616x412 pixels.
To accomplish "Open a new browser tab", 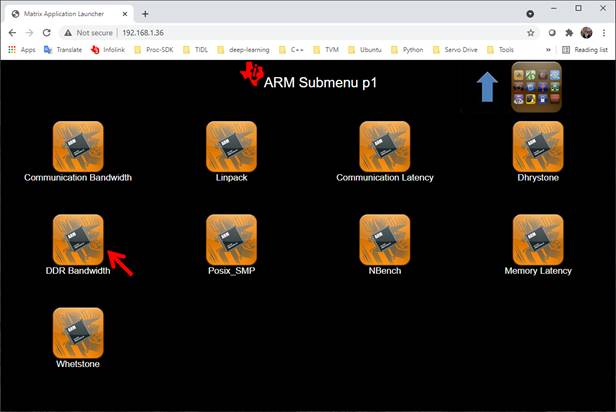I will point(145,14).
